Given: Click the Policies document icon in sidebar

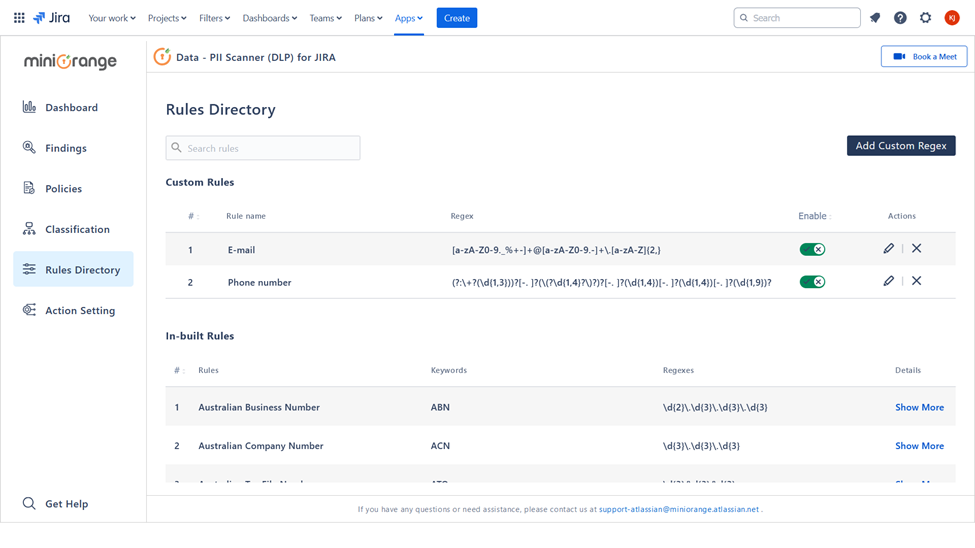Looking at the screenshot, I should [x=29, y=188].
